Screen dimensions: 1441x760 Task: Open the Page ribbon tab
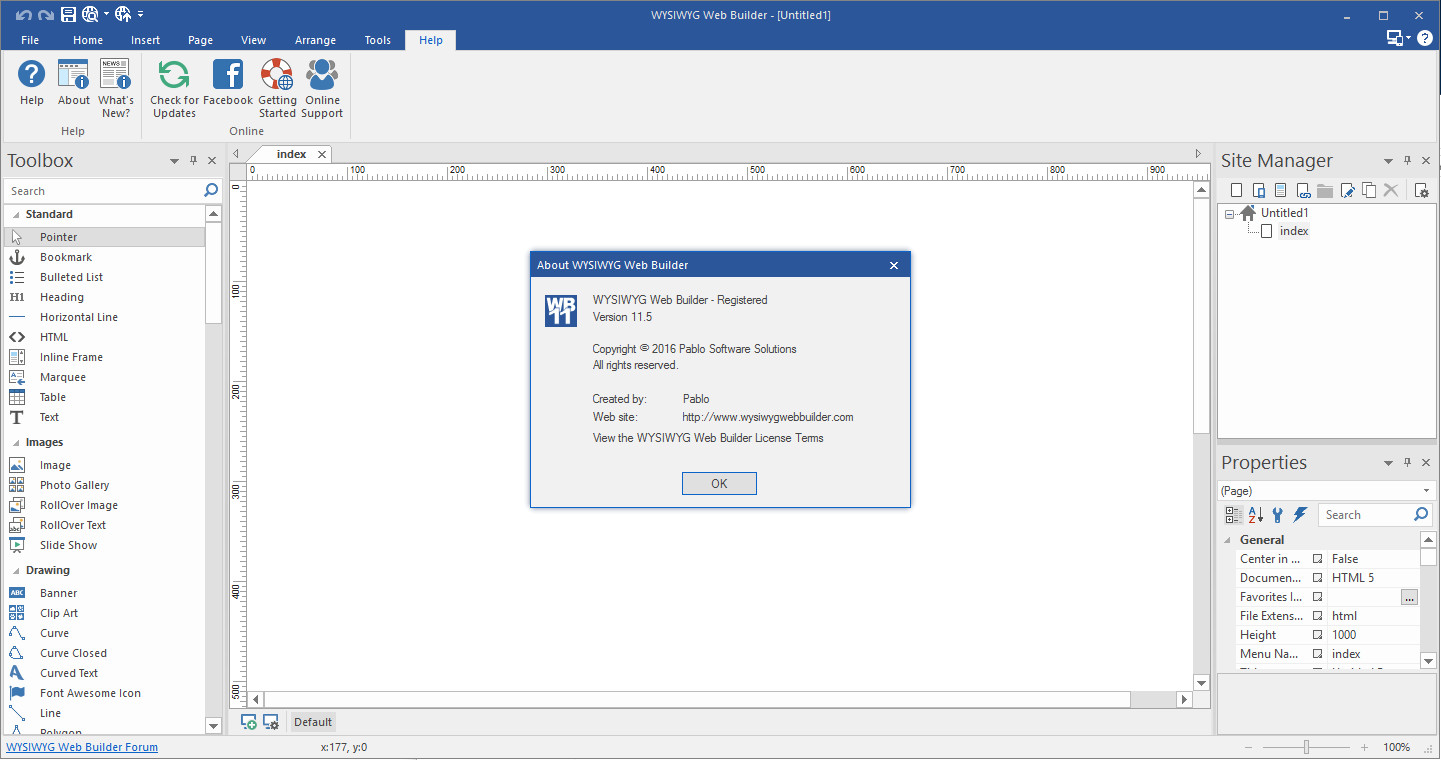point(200,40)
